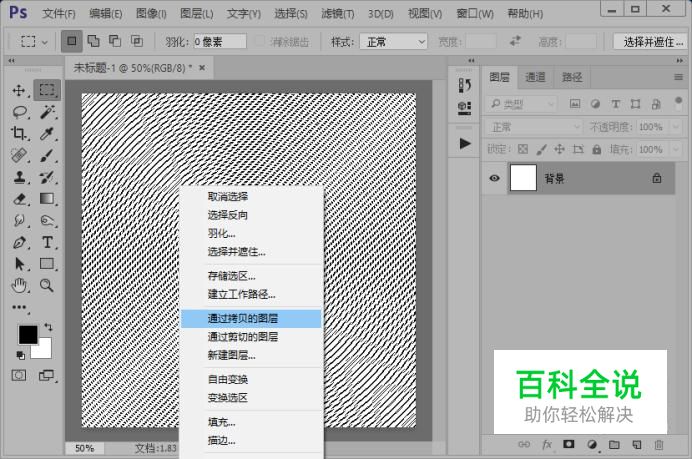
Task: Open the layer blend mode 正常 dropdown
Action: (534, 127)
